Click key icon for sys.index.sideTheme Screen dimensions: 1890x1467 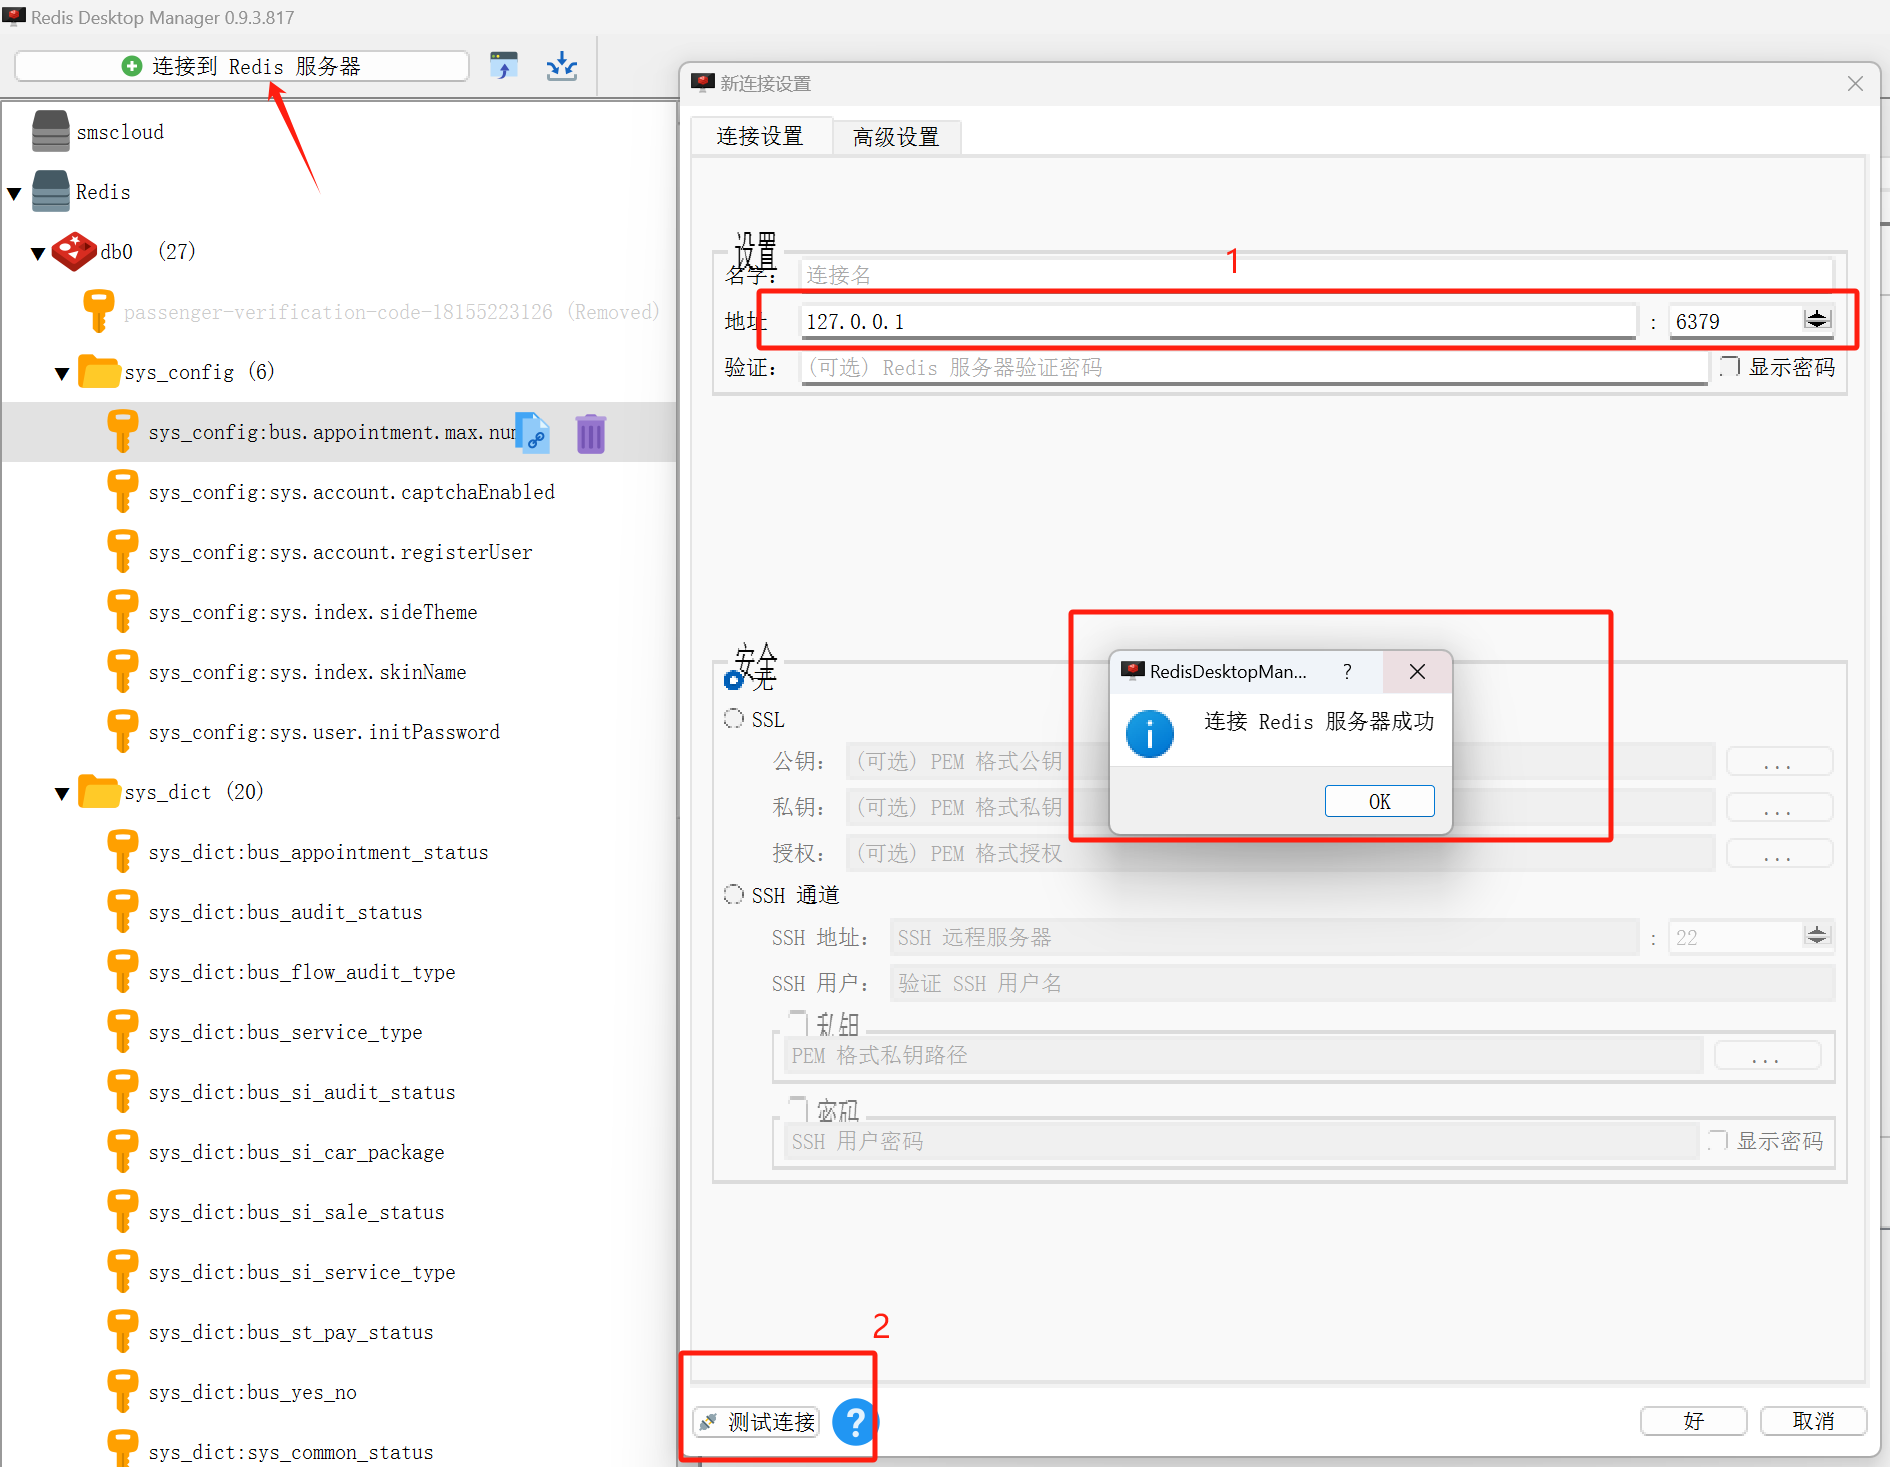click(x=122, y=611)
